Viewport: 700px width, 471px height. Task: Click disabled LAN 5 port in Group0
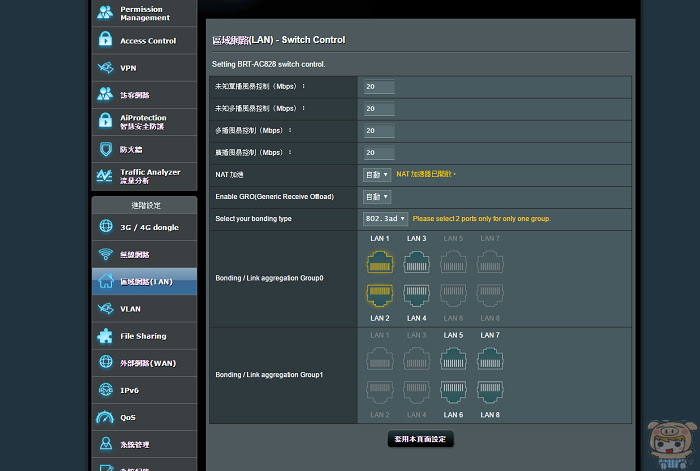click(453, 262)
